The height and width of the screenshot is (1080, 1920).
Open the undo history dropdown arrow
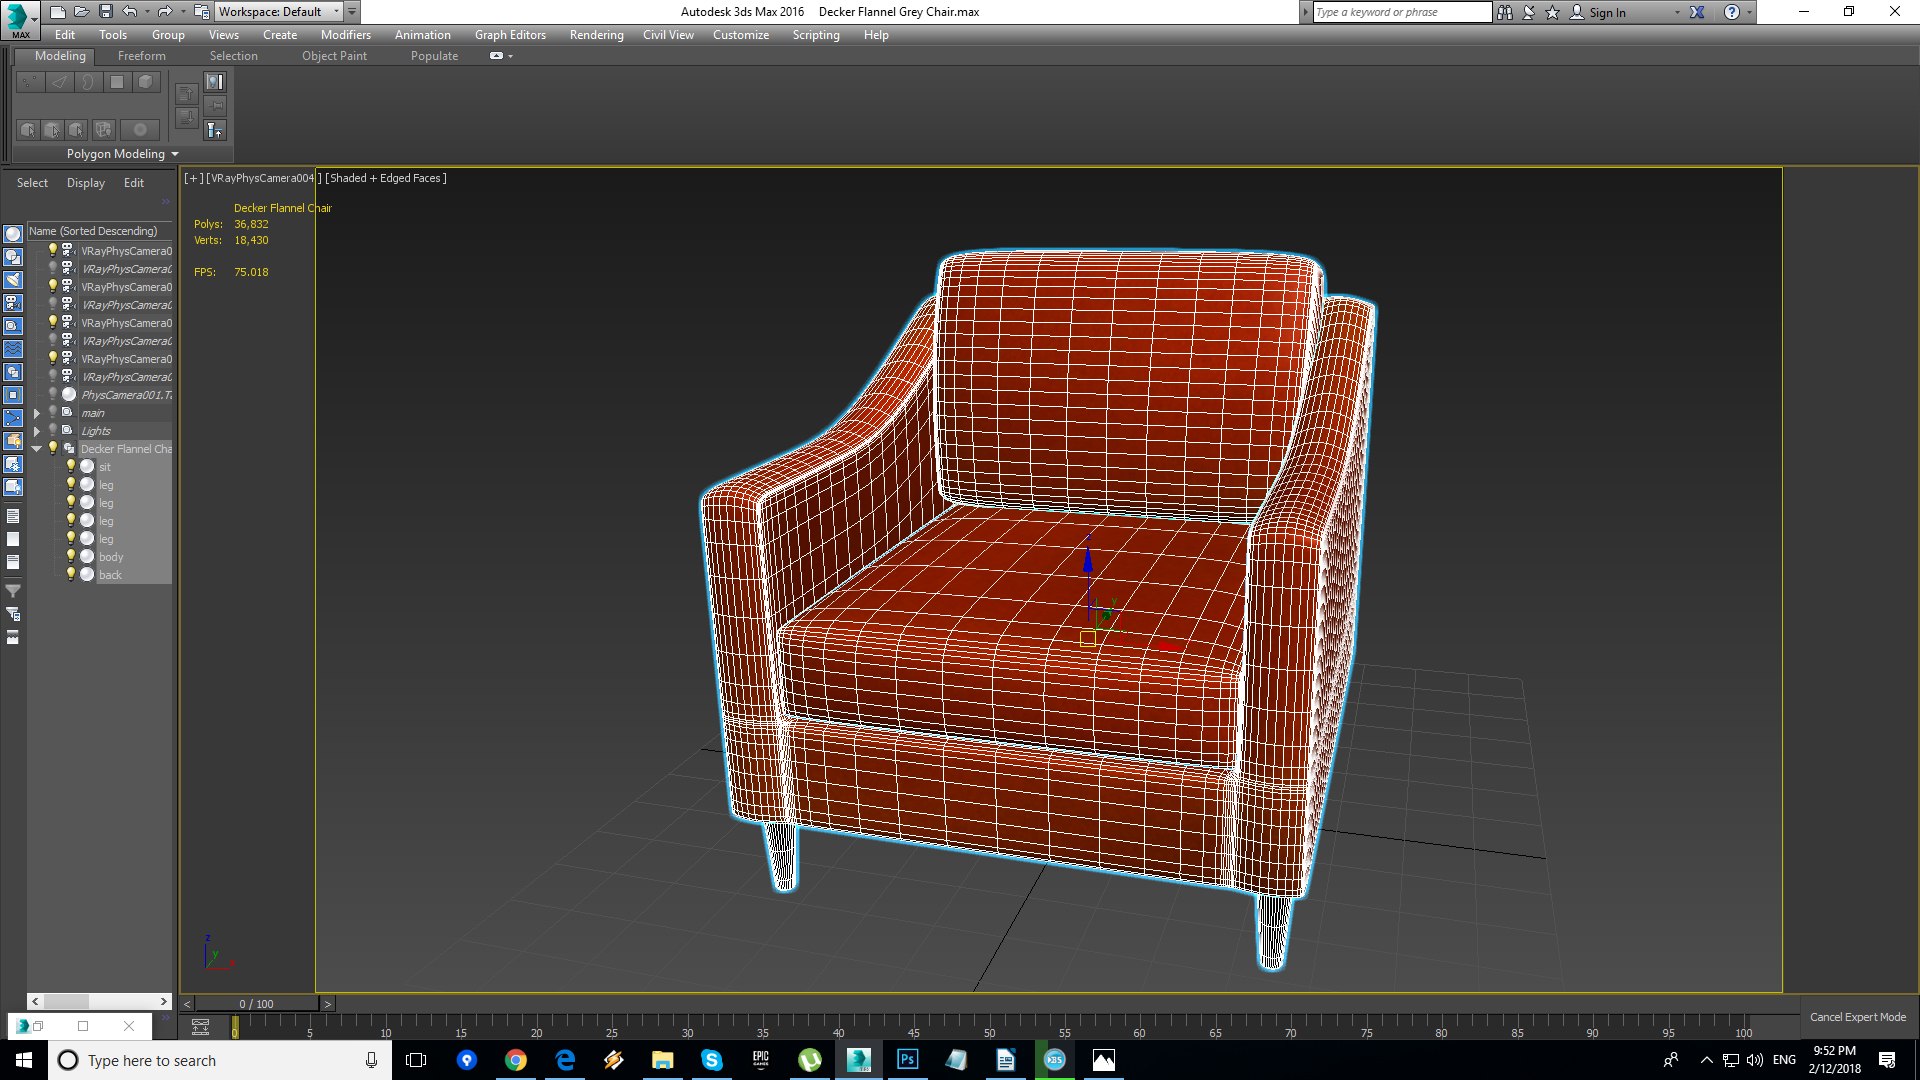point(147,12)
